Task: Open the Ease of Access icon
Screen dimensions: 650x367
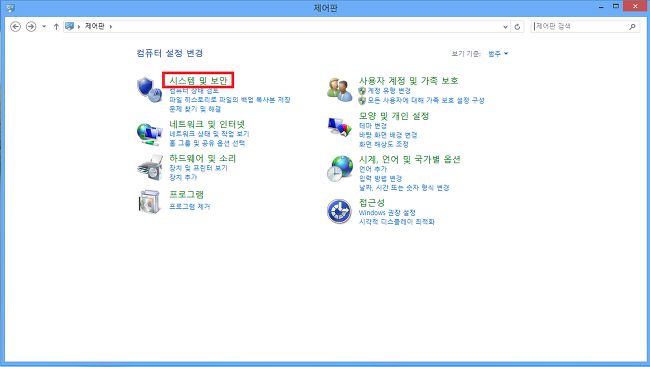Action: pos(339,211)
